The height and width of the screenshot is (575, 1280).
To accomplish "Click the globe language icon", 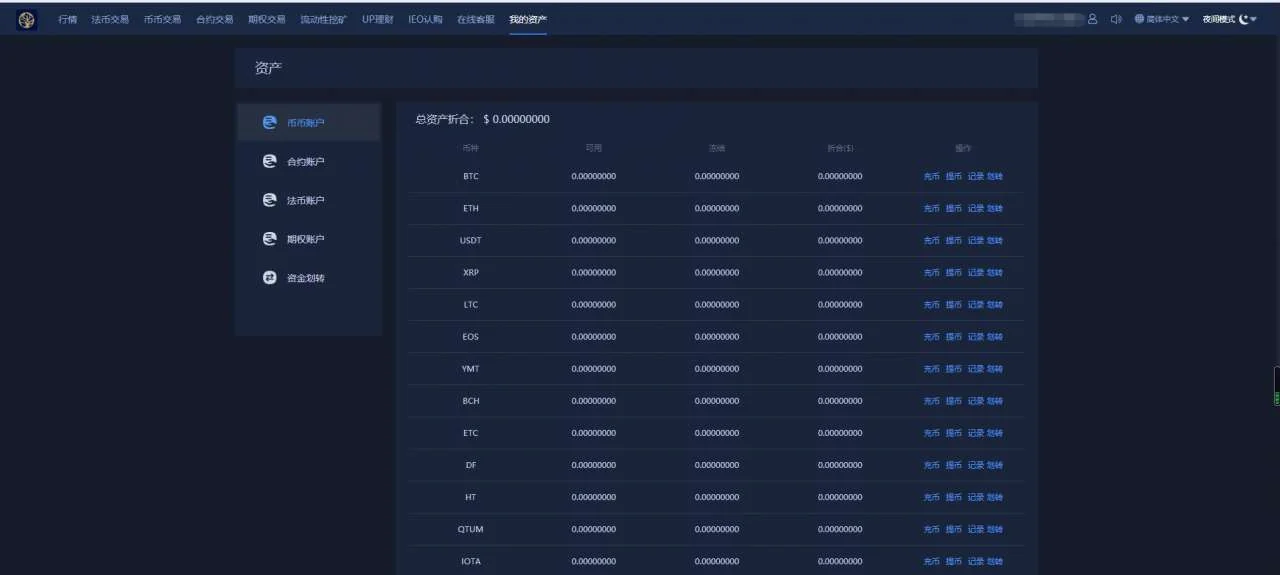I will (1139, 19).
